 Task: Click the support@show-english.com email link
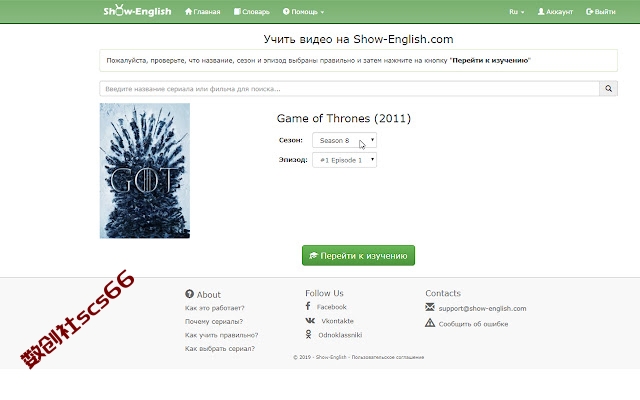pyautogui.click(x=482, y=309)
